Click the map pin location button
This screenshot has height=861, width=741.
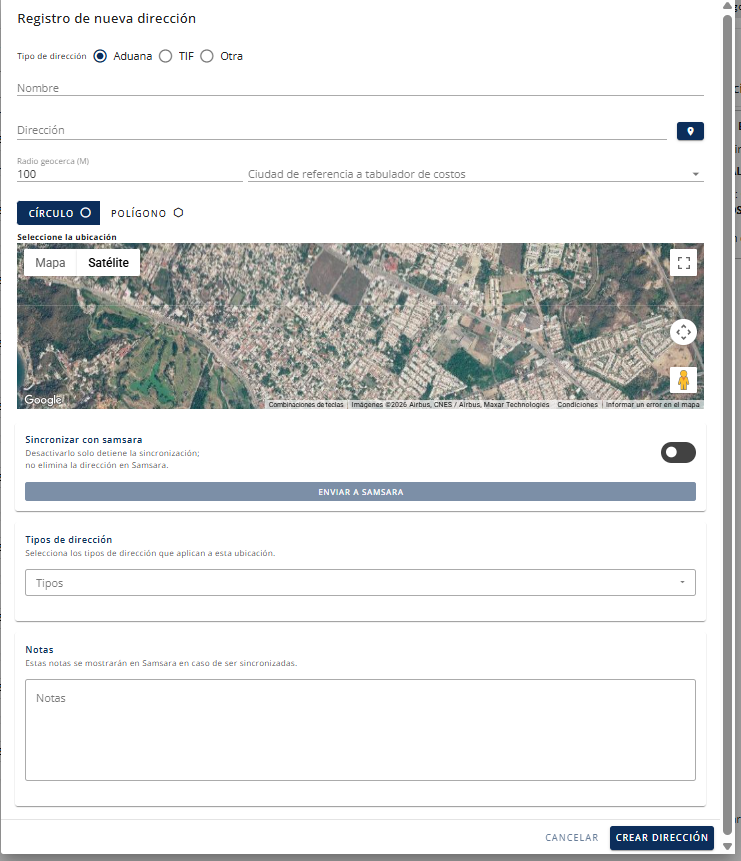tap(690, 131)
